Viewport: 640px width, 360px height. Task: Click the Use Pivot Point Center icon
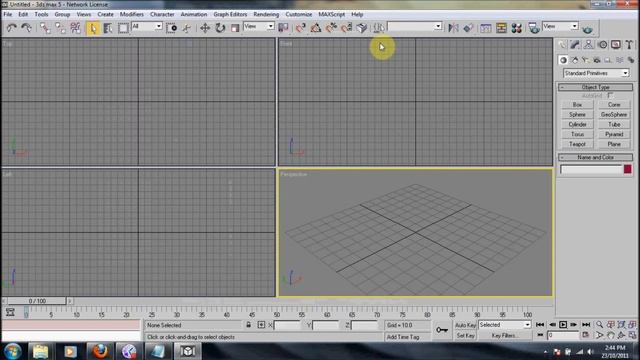(282, 28)
